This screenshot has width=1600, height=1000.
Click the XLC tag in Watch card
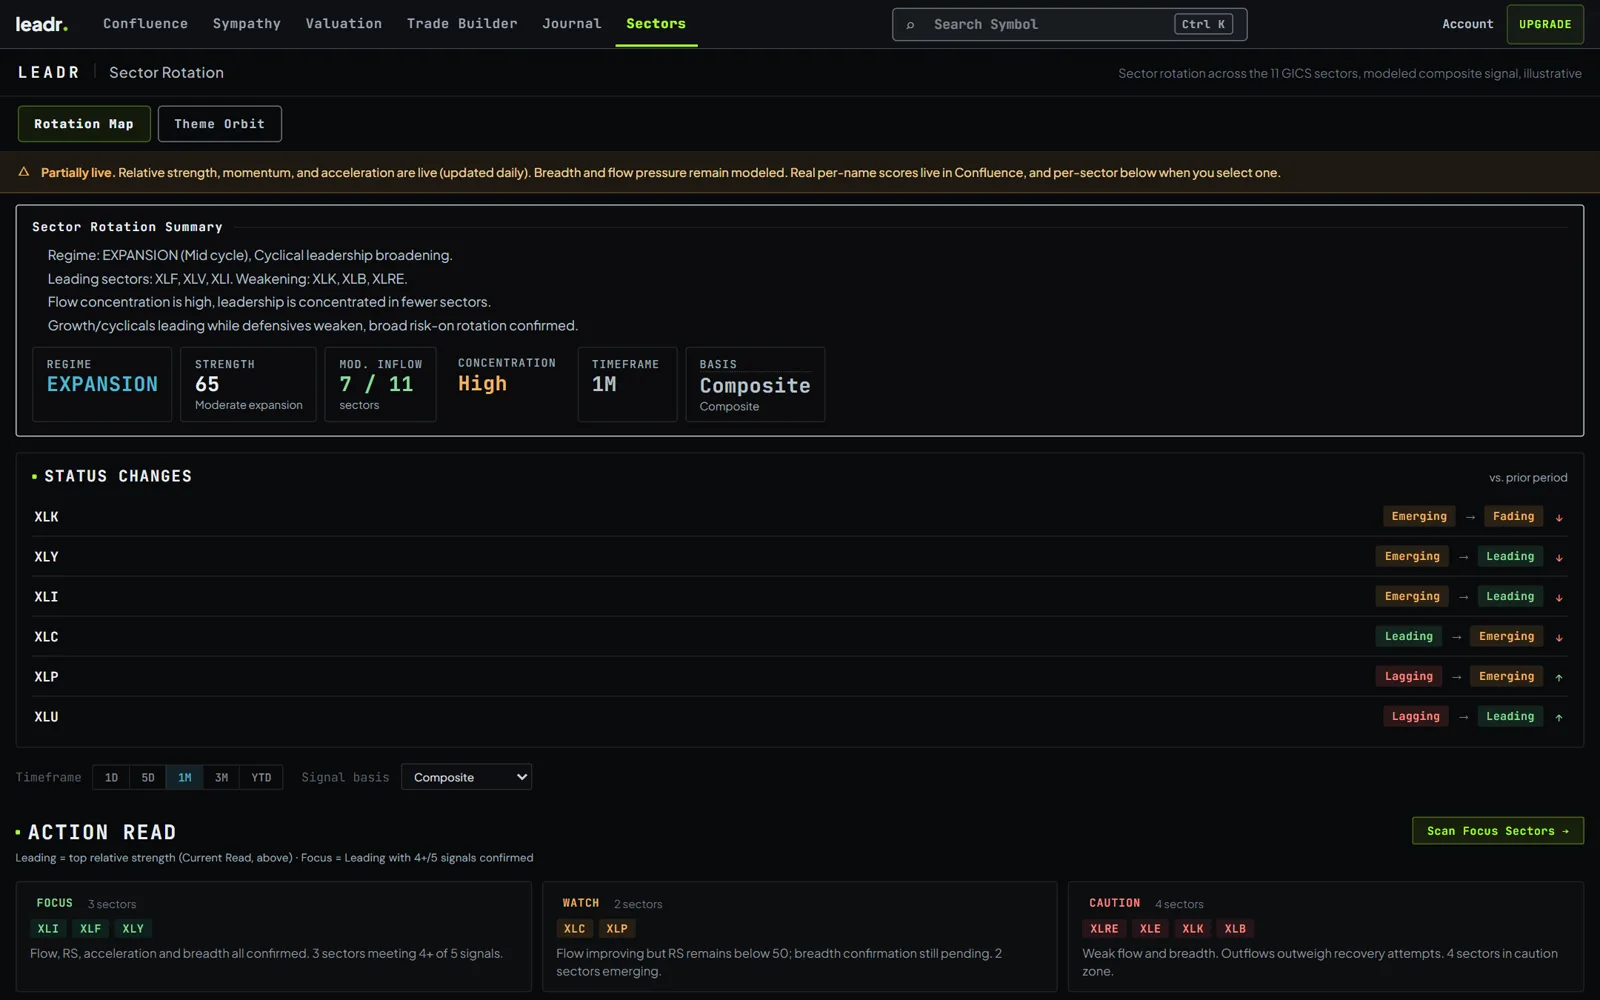tap(575, 929)
